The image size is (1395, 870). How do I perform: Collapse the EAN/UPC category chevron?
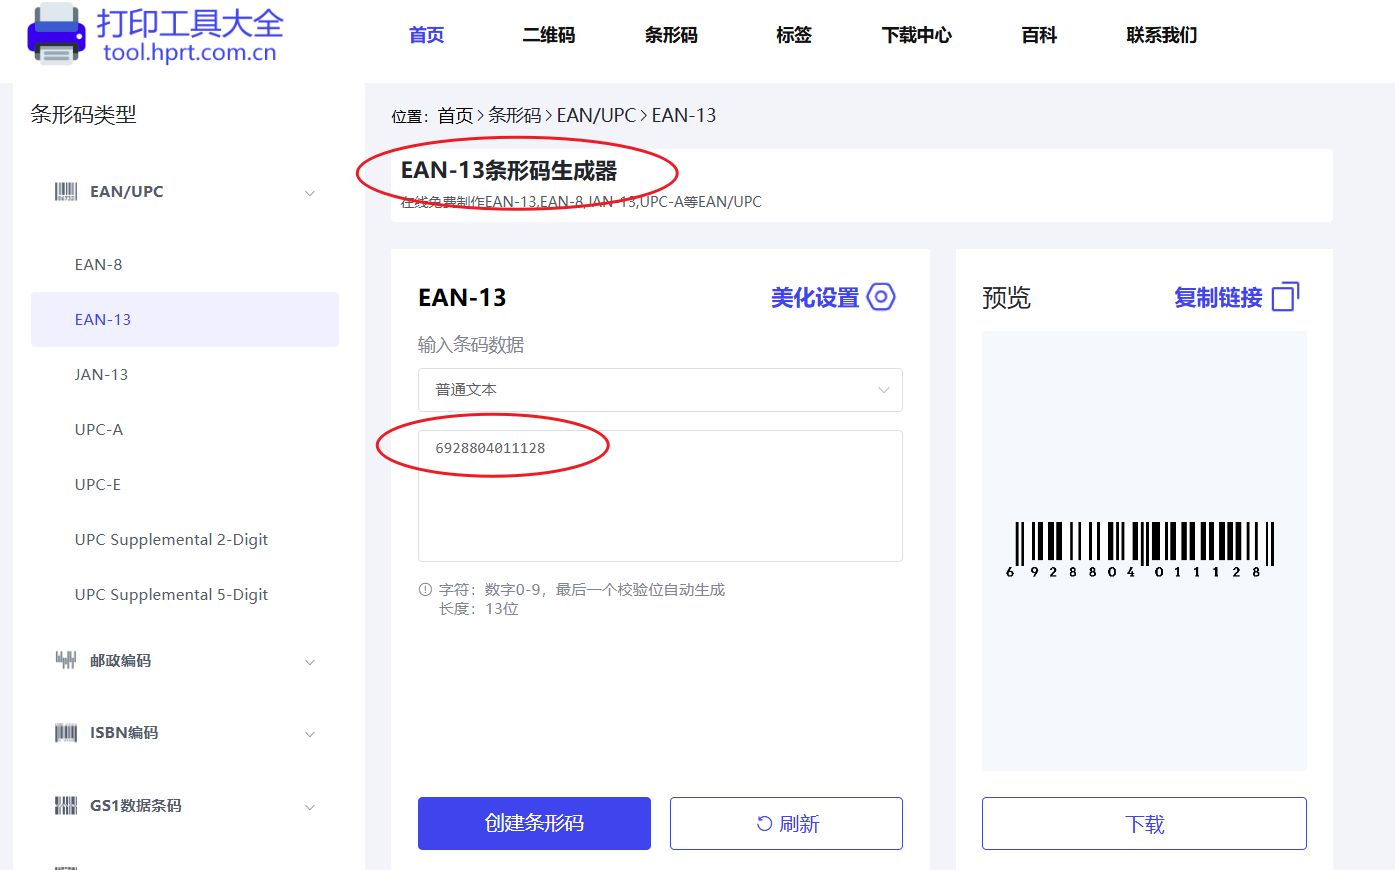(x=310, y=193)
